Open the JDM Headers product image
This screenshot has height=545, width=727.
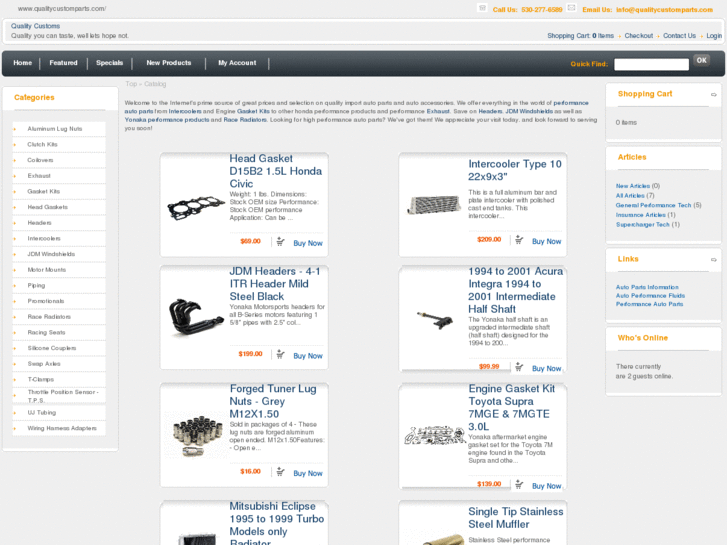click(x=196, y=316)
